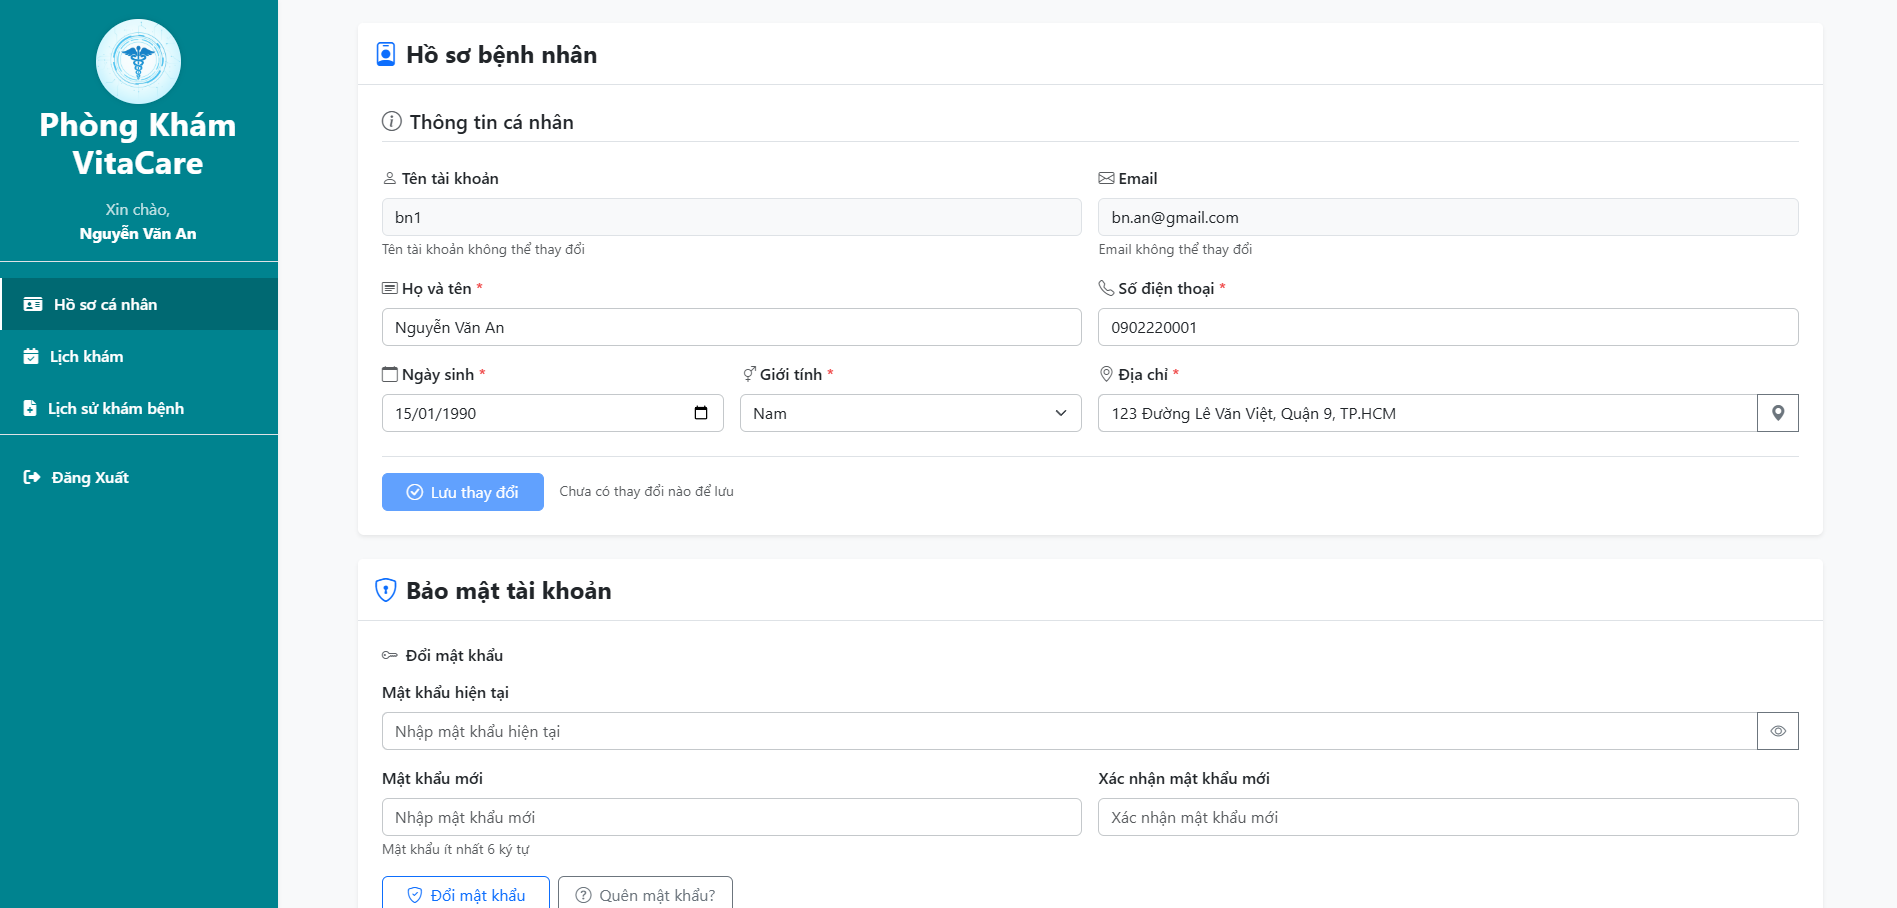Switch to 'Hồ sơ cá nhân' section
This screenshot has height=908, width=1897.
(102, 304)
